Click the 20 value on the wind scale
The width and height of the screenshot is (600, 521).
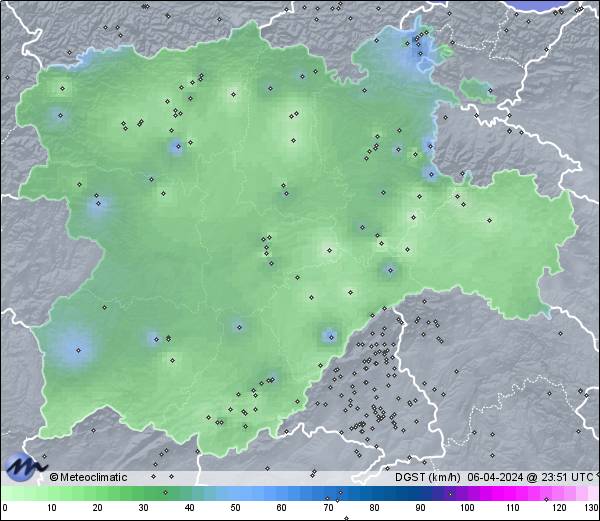tap(98, 508)
